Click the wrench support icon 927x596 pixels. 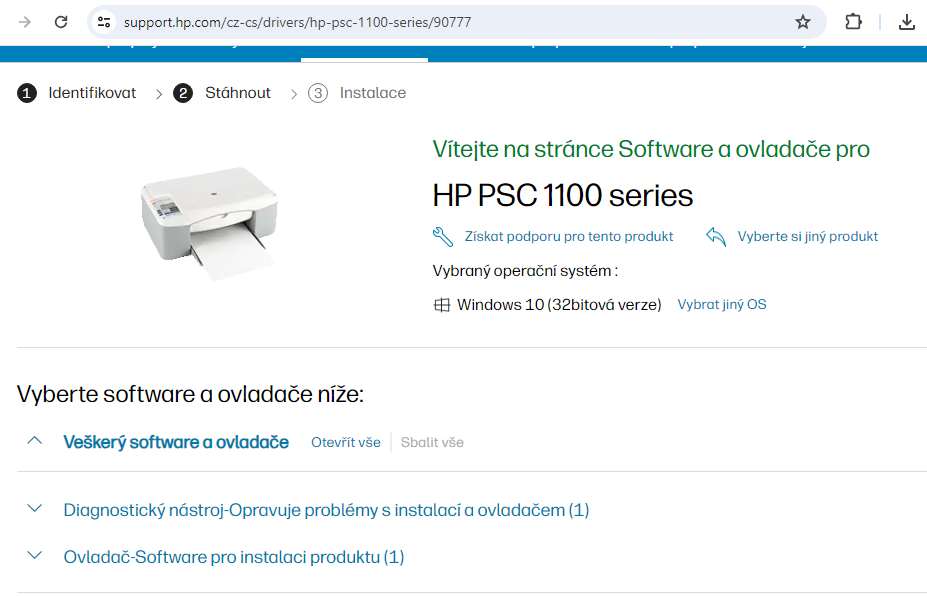(443, 237)
